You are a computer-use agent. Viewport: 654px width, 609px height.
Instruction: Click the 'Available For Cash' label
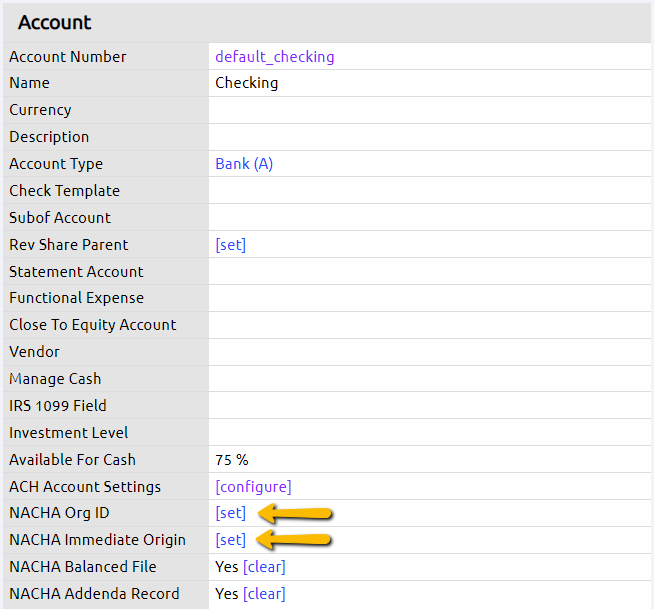(73, 460)
